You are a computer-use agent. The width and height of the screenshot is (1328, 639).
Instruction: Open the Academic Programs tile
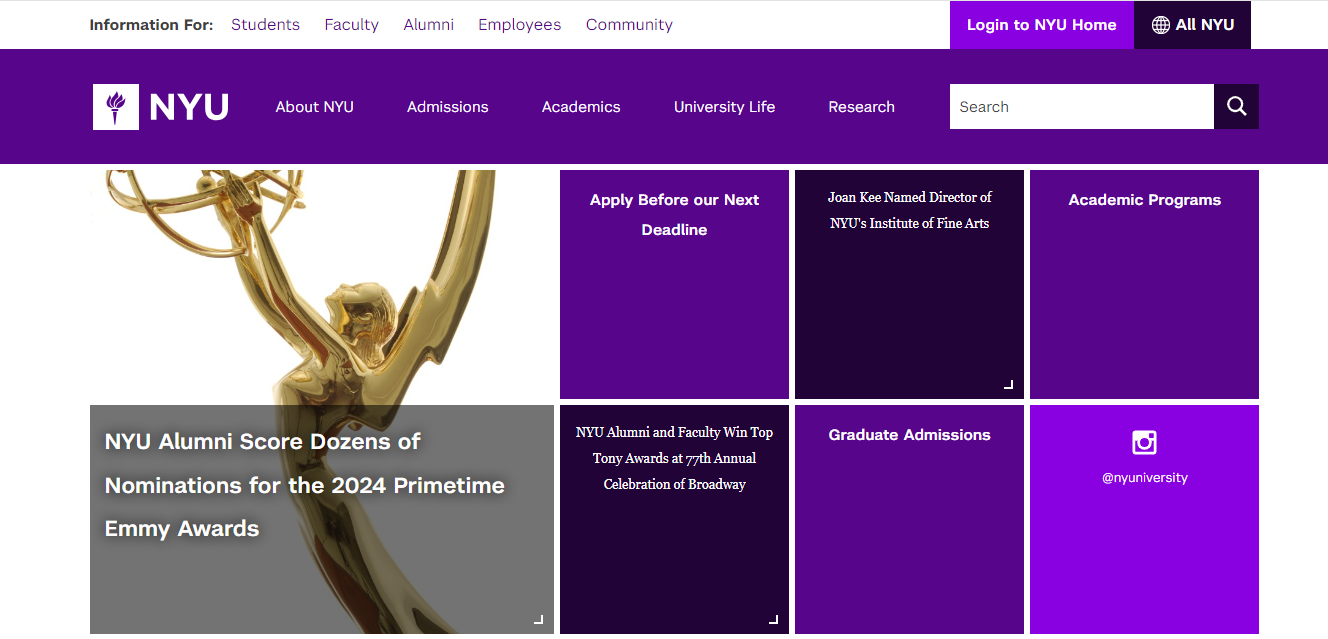tap(1144, 284)
